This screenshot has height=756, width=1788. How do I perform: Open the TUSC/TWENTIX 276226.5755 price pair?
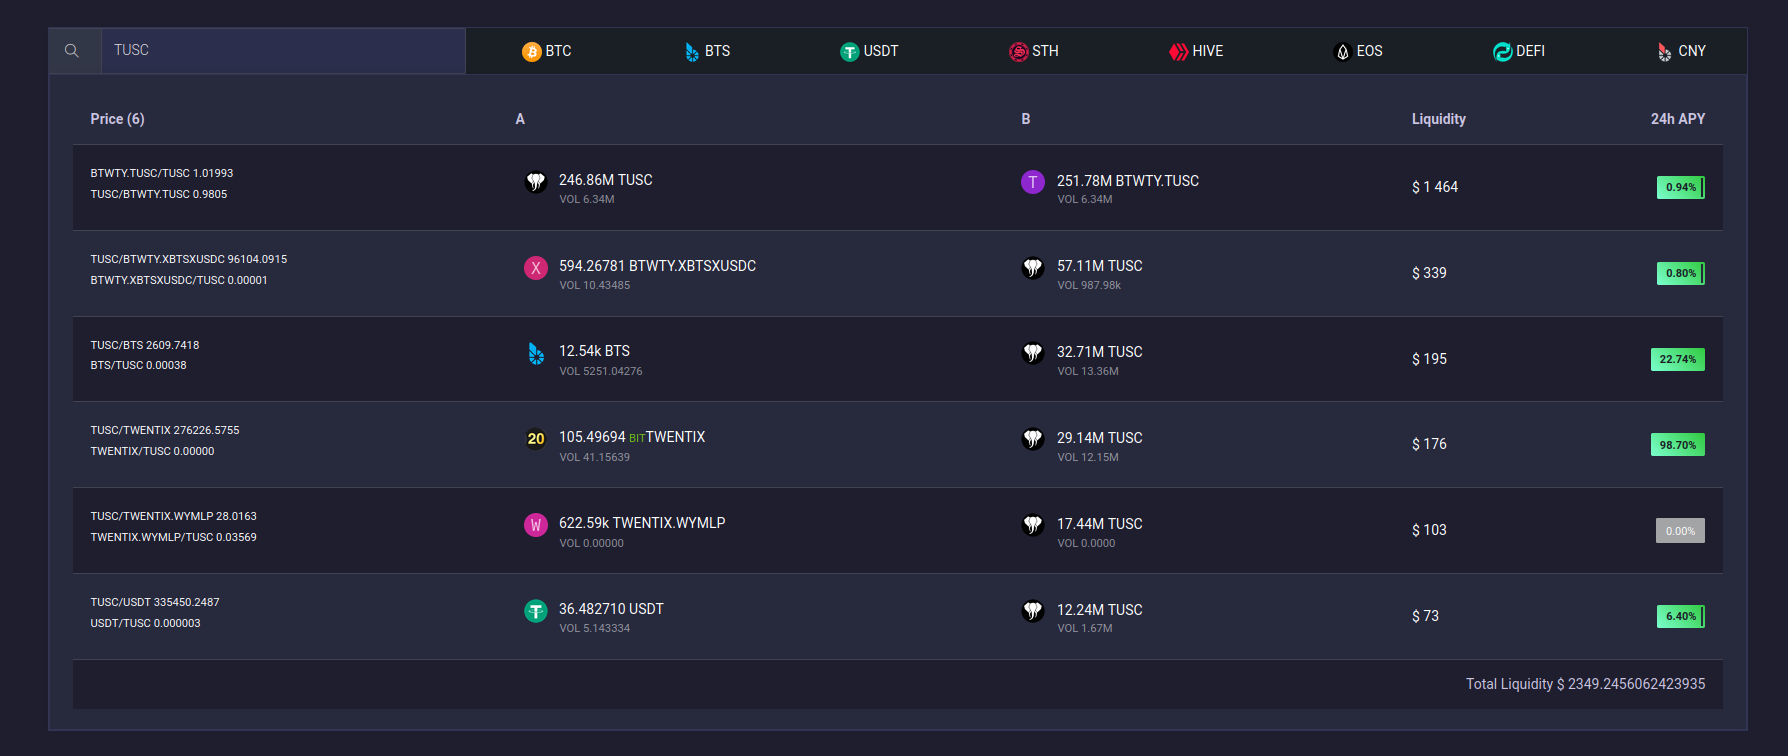coord(165,430)
